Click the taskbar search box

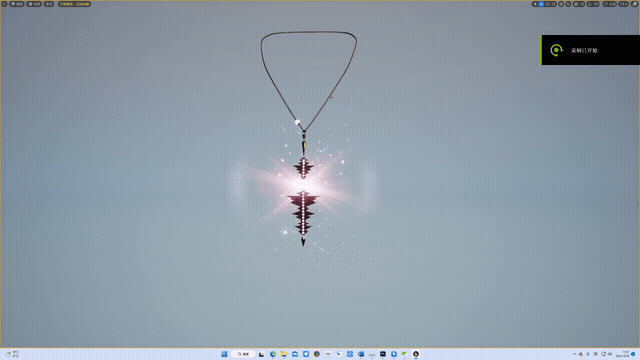(x=243, y=354)
